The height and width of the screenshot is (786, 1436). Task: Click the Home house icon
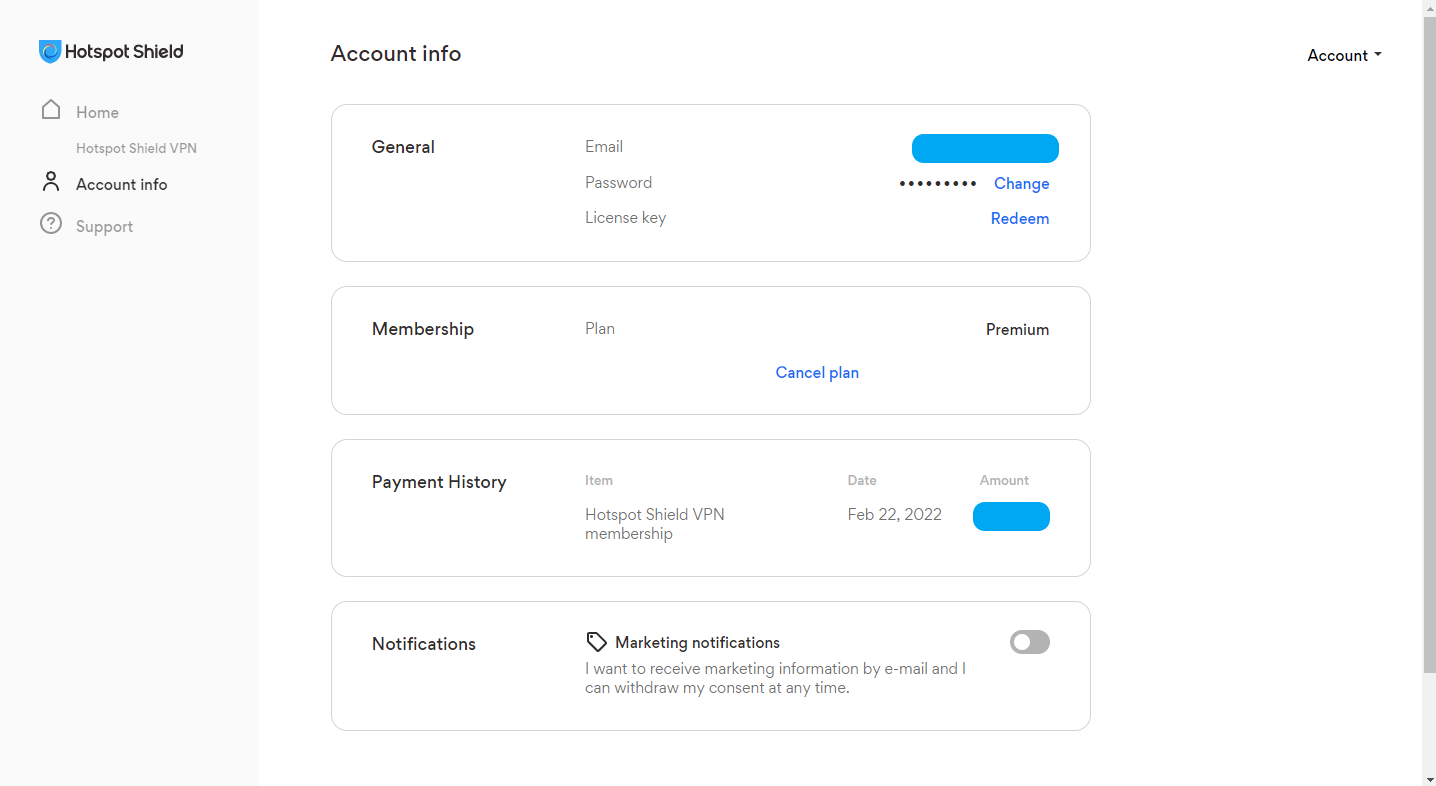51,110
